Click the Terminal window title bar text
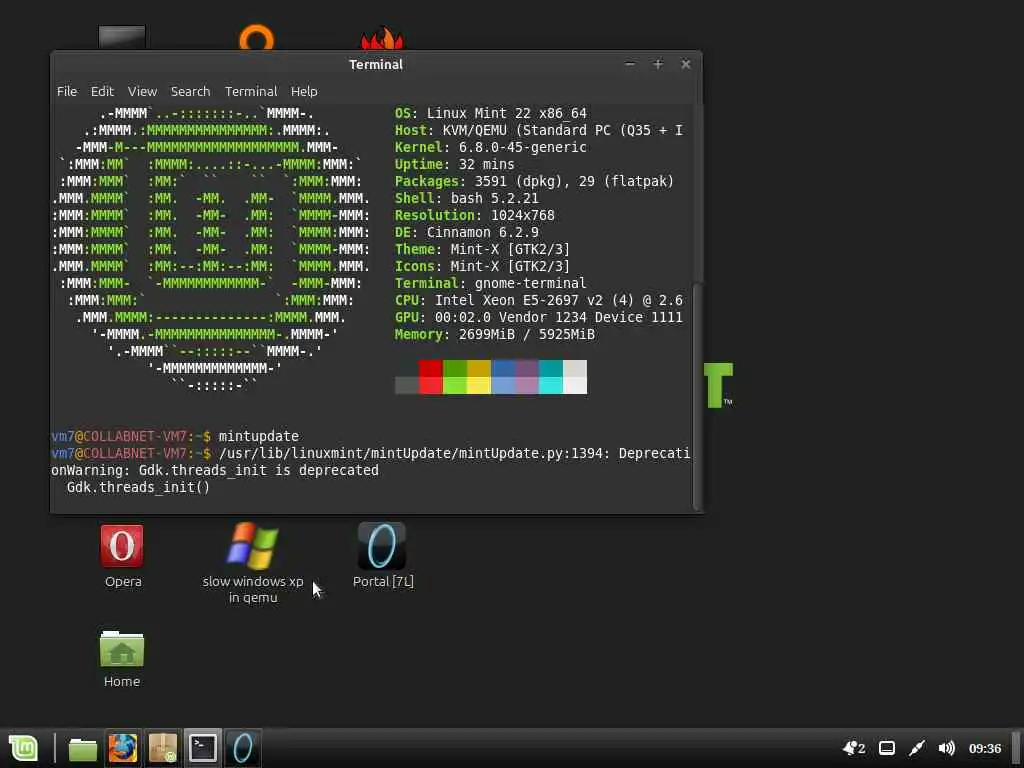This screenshot has height=768, width=1024. pyautogui.click(x=376, y=64)
